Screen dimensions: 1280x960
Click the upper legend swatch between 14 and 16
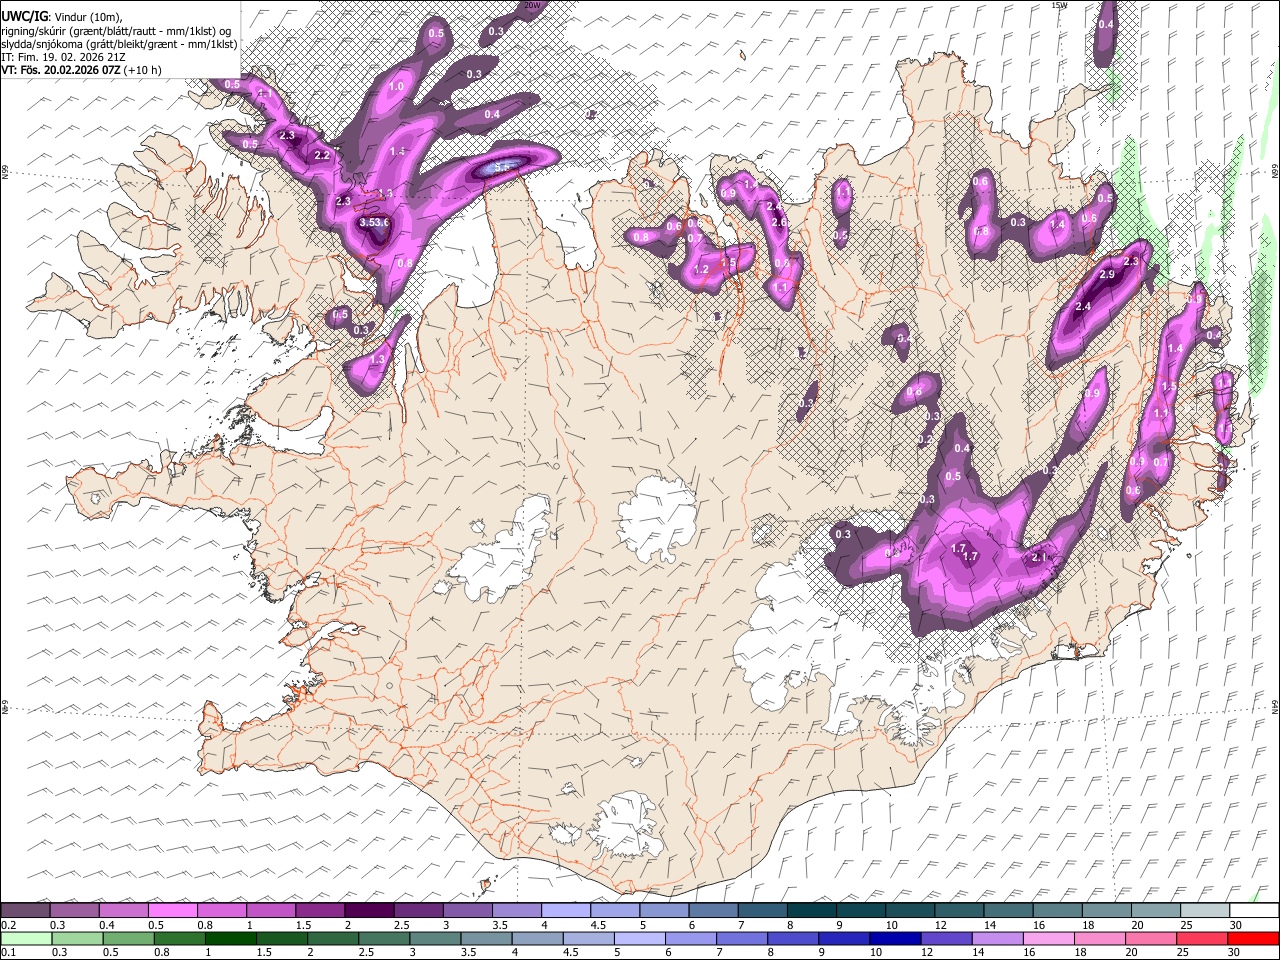pos(1006,911)
